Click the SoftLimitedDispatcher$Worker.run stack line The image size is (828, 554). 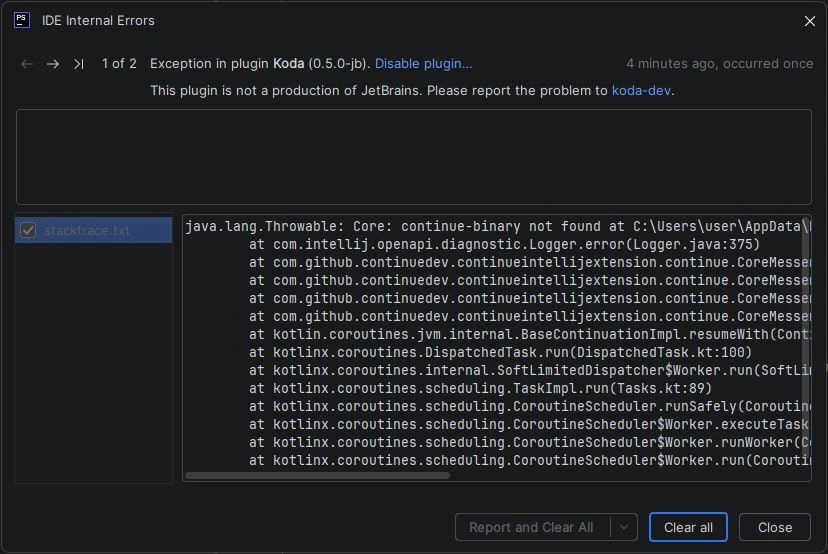530,370
